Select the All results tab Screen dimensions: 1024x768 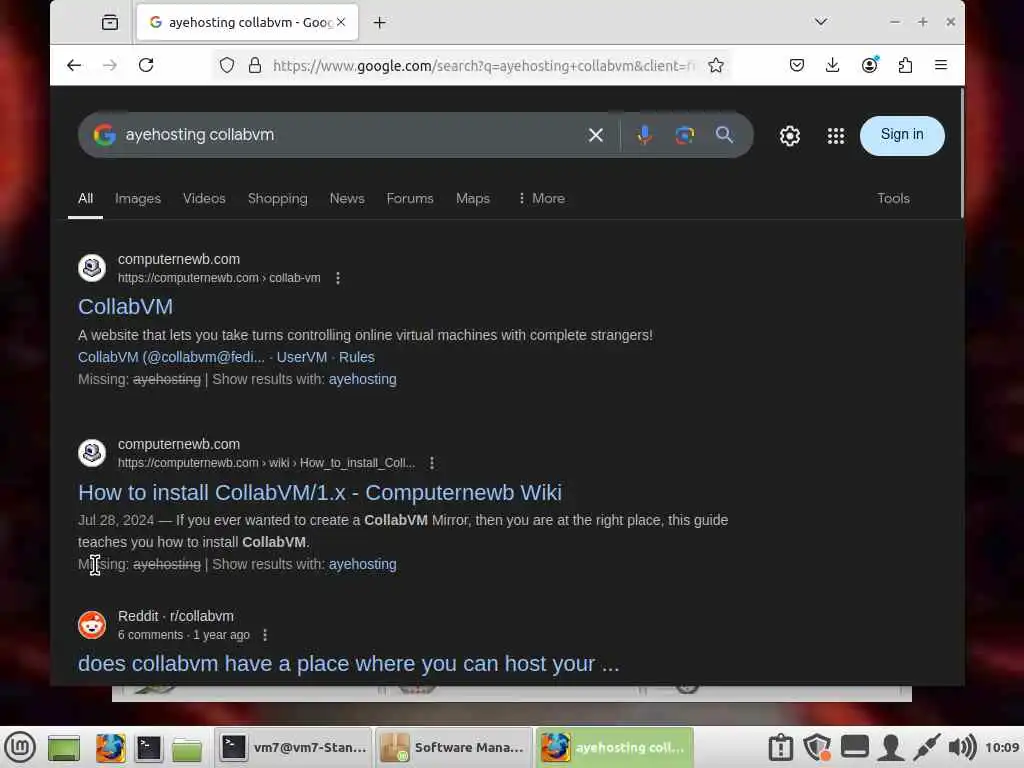(x=86, y=199)
